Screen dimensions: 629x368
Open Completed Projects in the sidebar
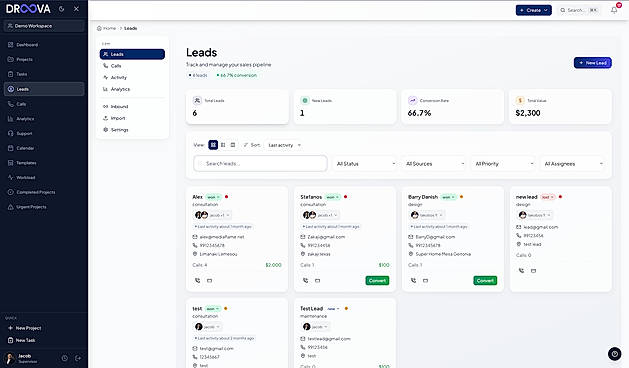click(44, 192)
